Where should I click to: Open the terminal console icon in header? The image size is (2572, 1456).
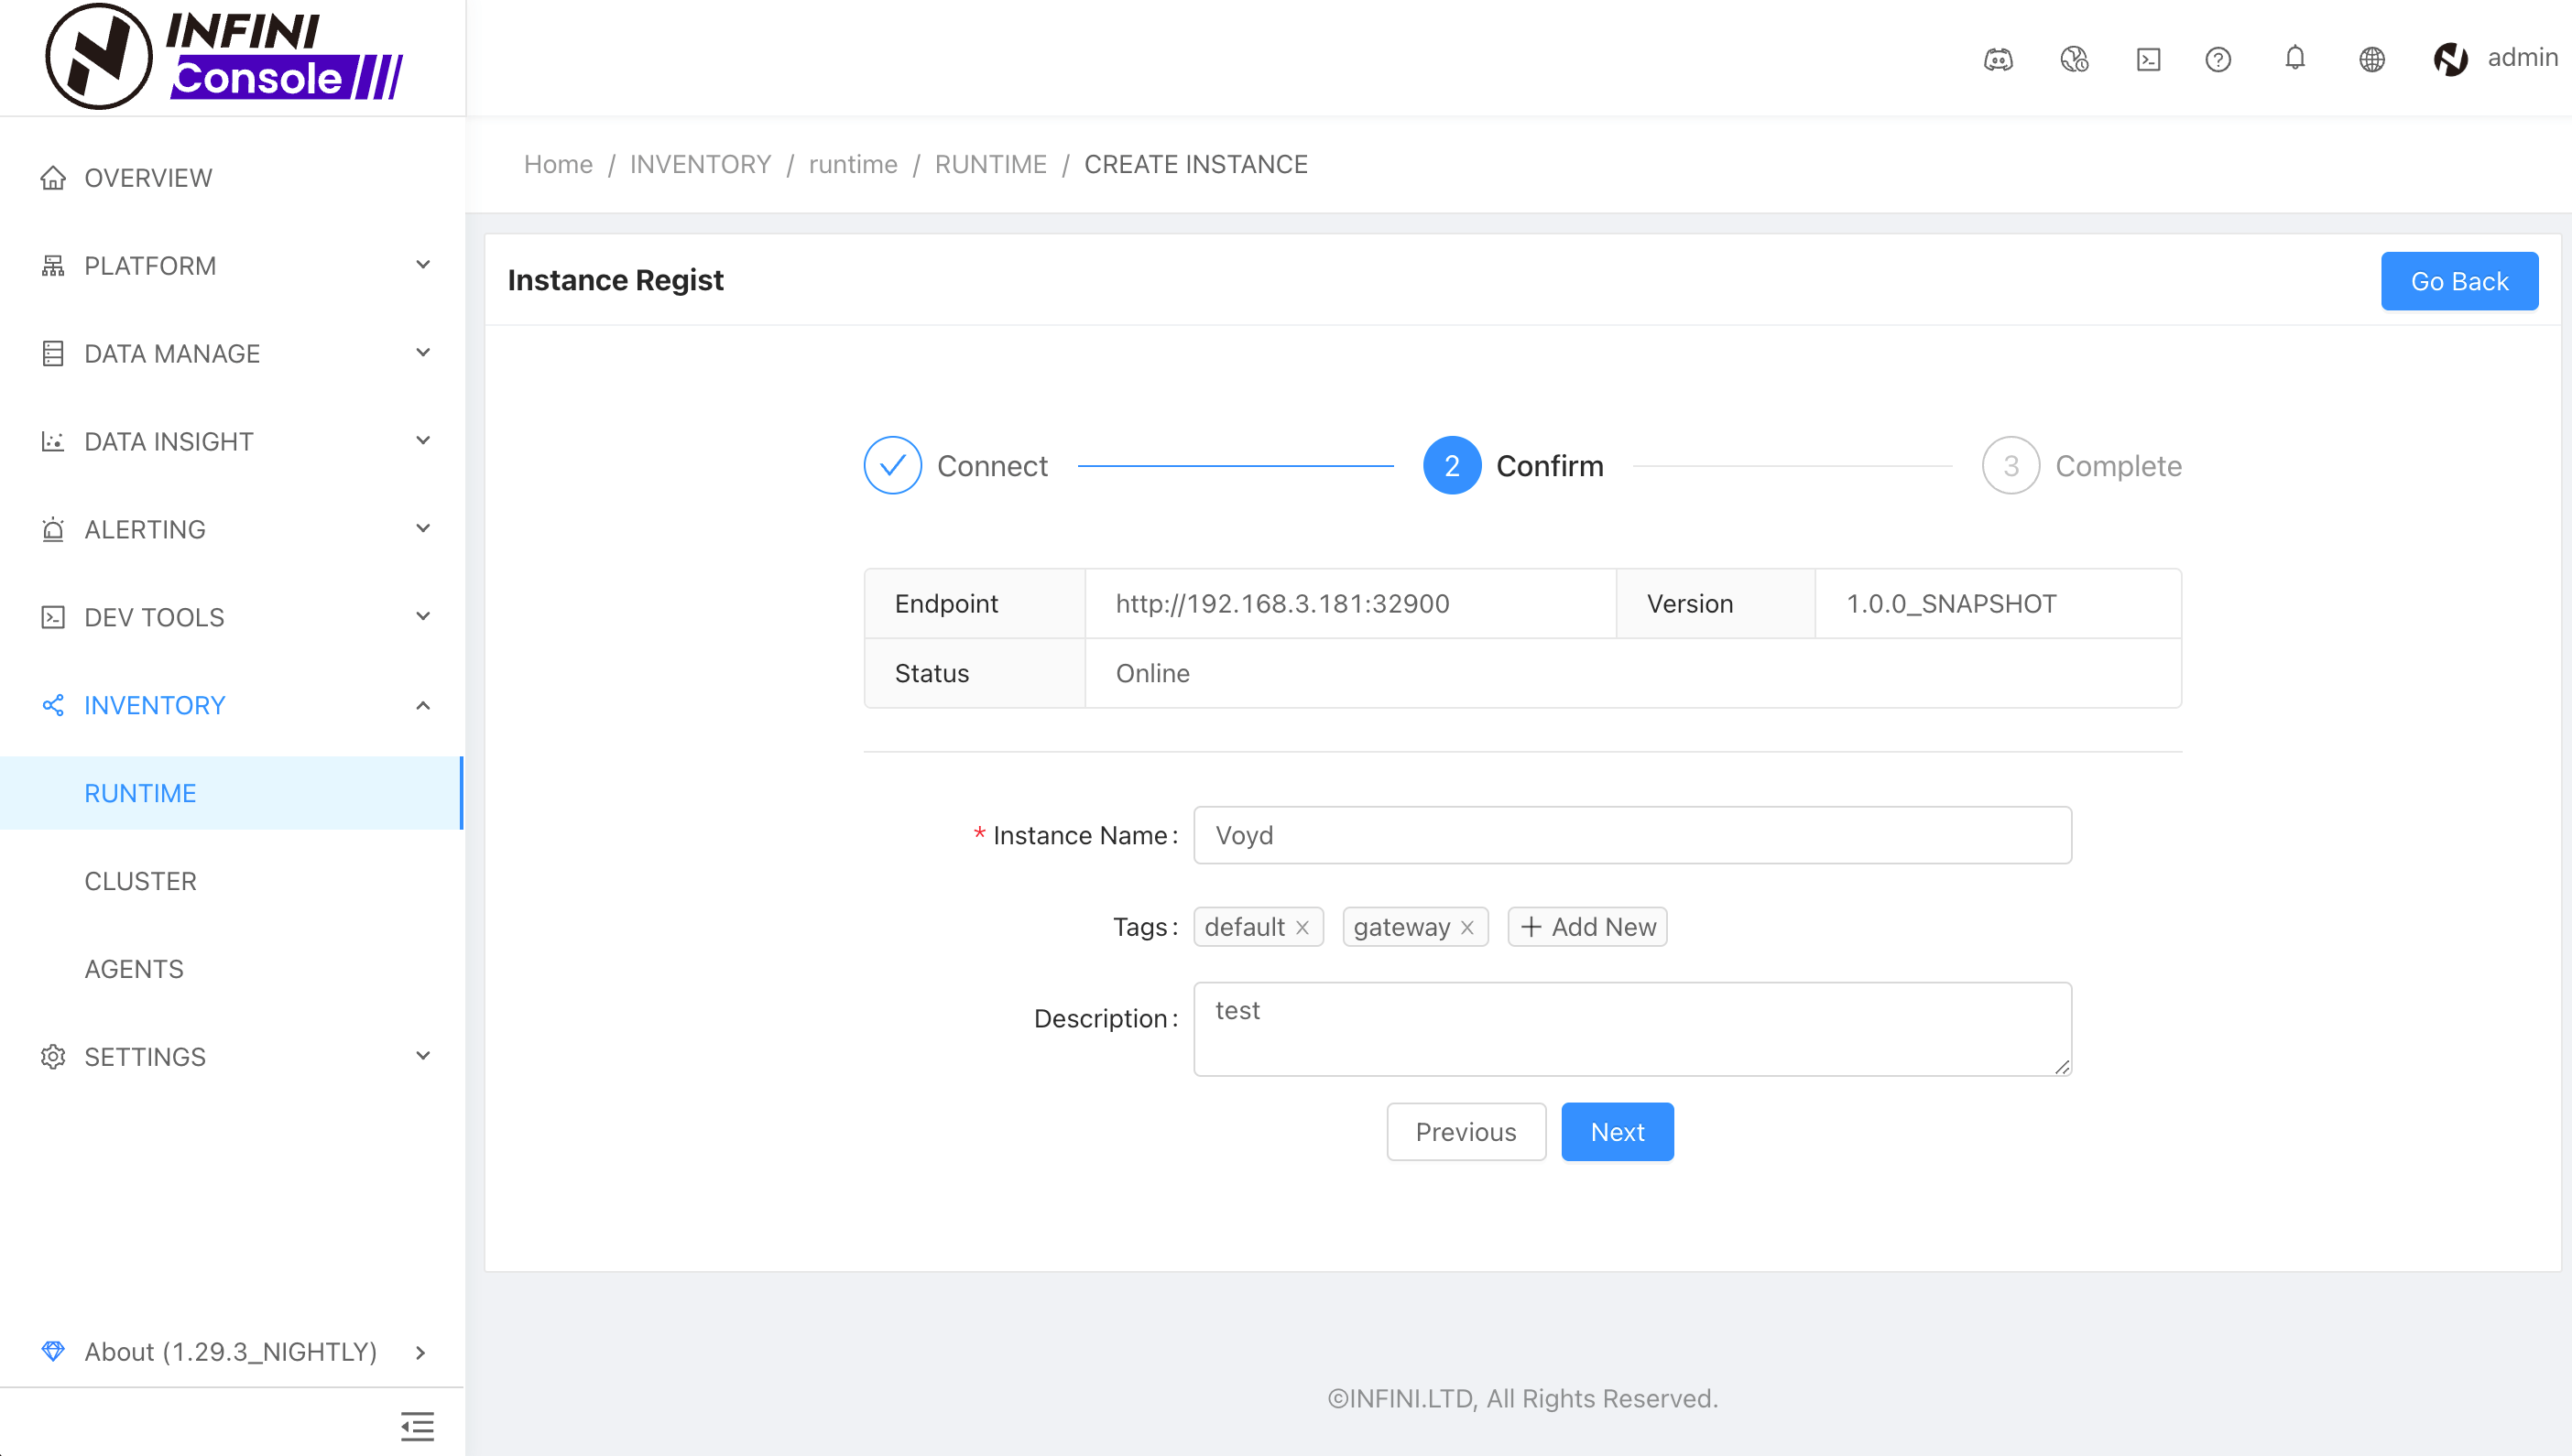[2148, 59]
